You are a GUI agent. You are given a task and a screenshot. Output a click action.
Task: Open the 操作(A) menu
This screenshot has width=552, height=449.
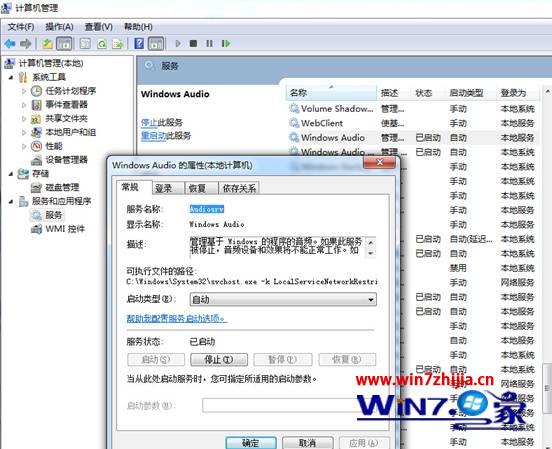(59, 27)
